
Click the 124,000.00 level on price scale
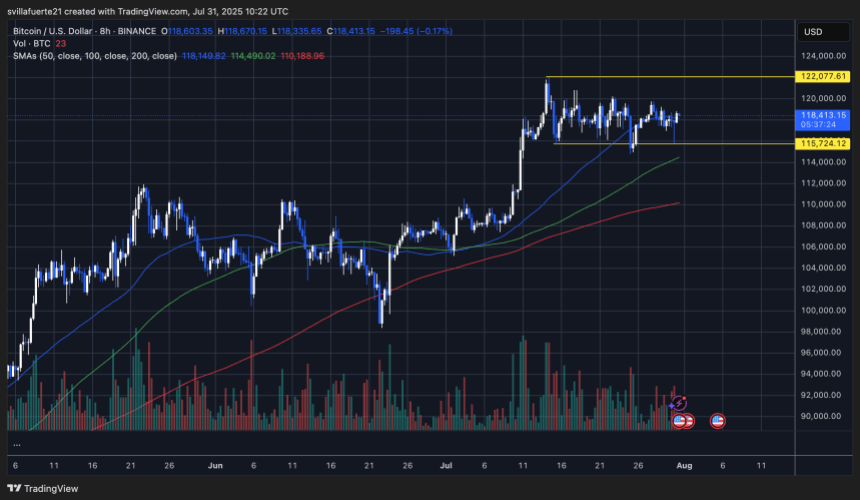coord(824,55)
